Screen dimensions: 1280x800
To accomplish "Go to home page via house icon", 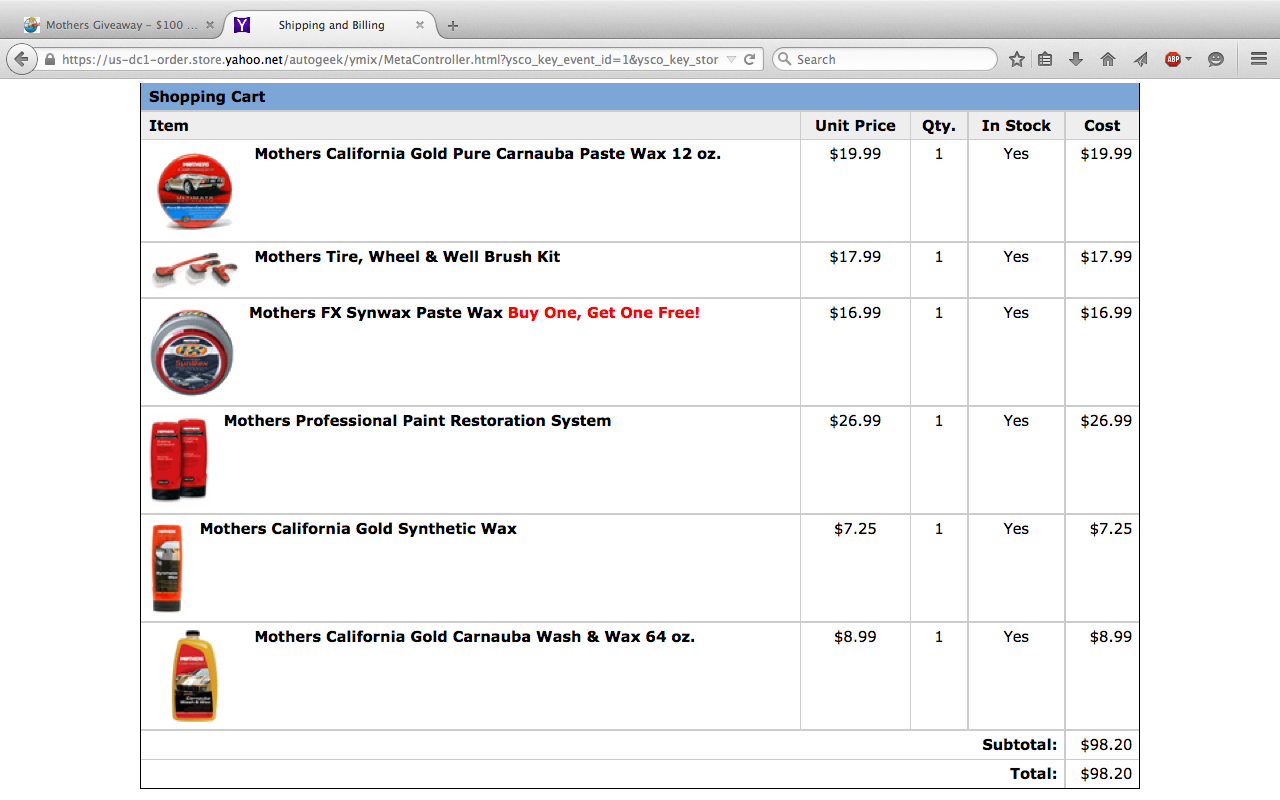I will [x=1108, y=59].
